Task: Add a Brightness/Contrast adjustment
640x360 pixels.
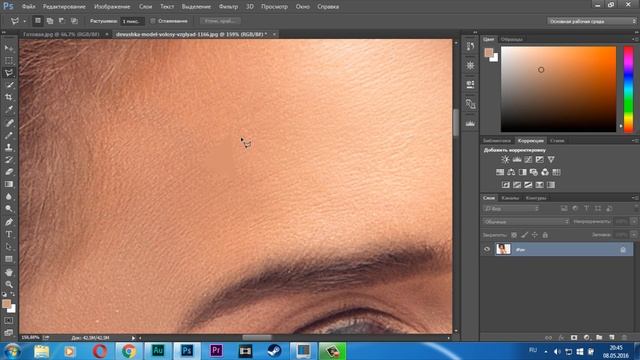Action: [x=505, y=160]
